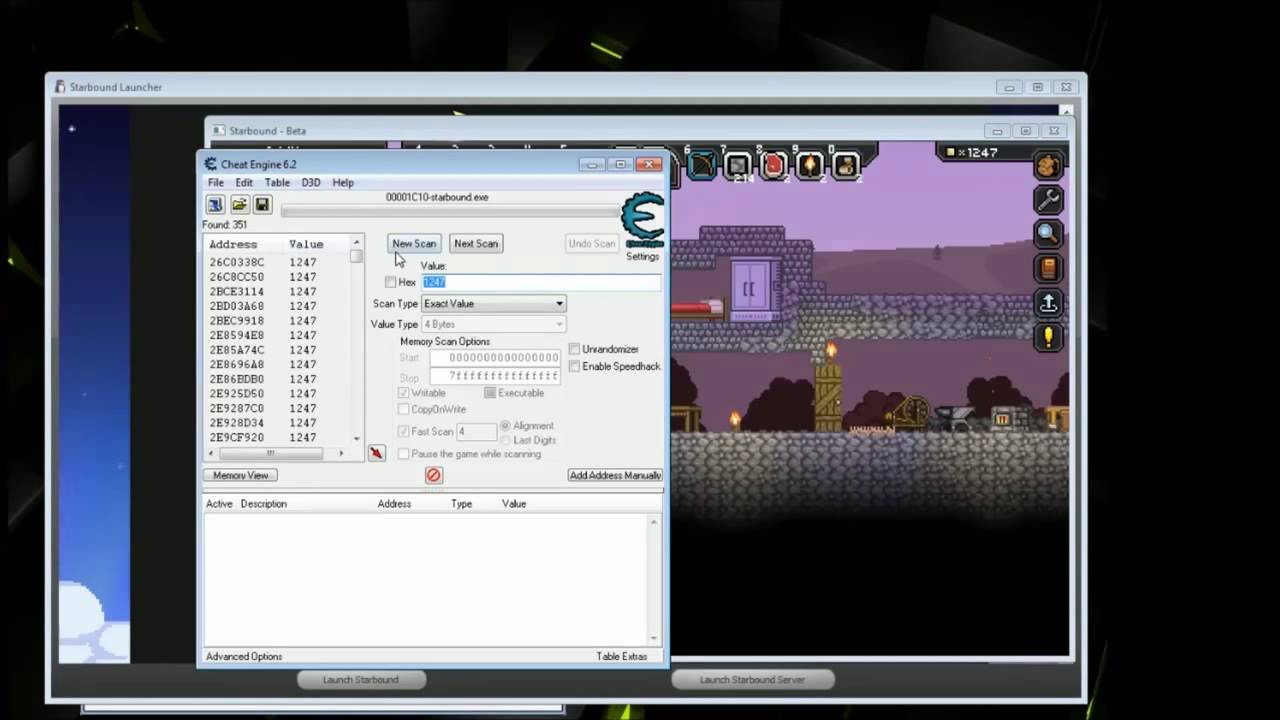Screen dimensions: 1280x720
Task: Open Table Extras
Action: point(622,657)
